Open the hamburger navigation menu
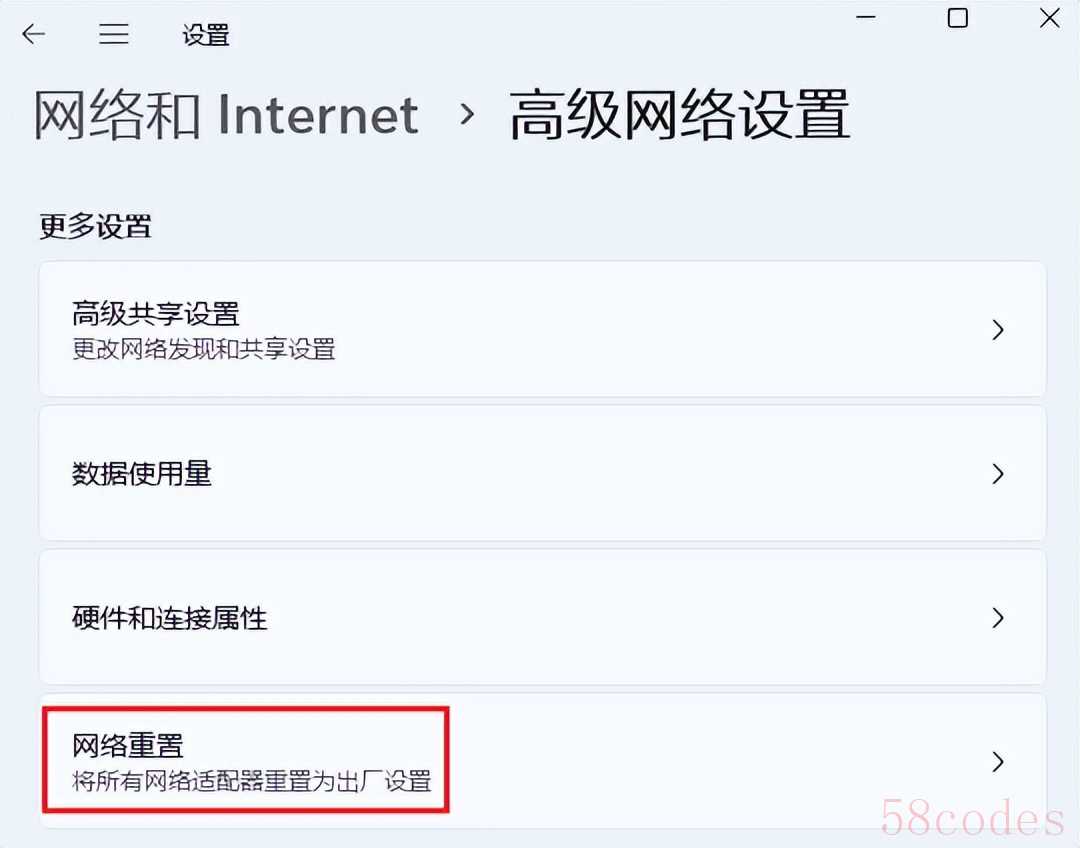 [x=114, y=34]
